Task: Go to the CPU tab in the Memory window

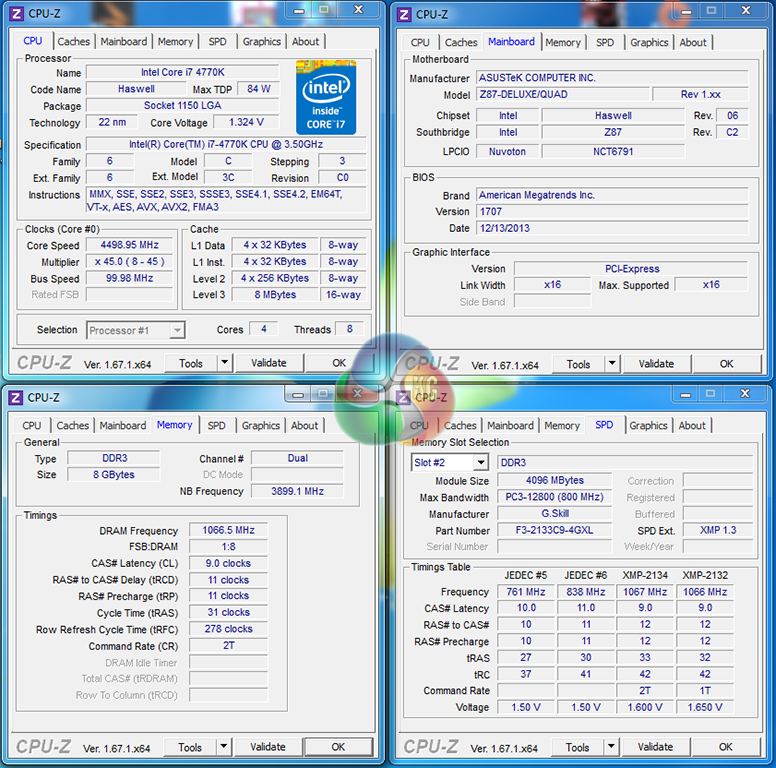Action: coord(32,426)
